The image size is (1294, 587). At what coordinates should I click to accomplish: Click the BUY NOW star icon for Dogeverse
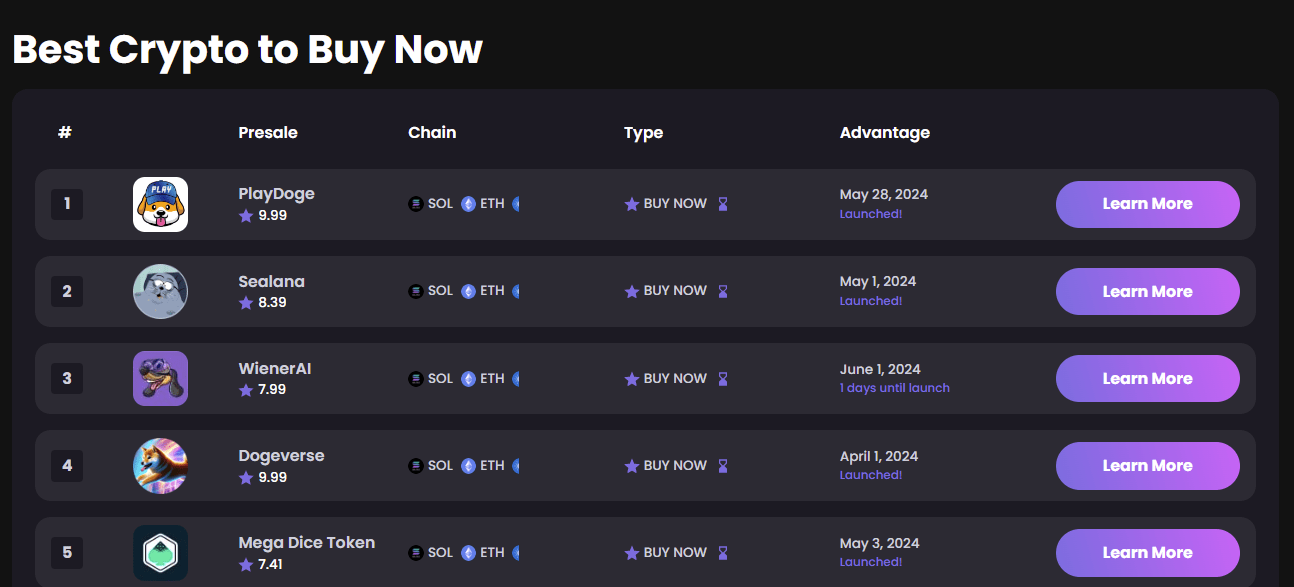pyautogui.click(x=631, y=466)
